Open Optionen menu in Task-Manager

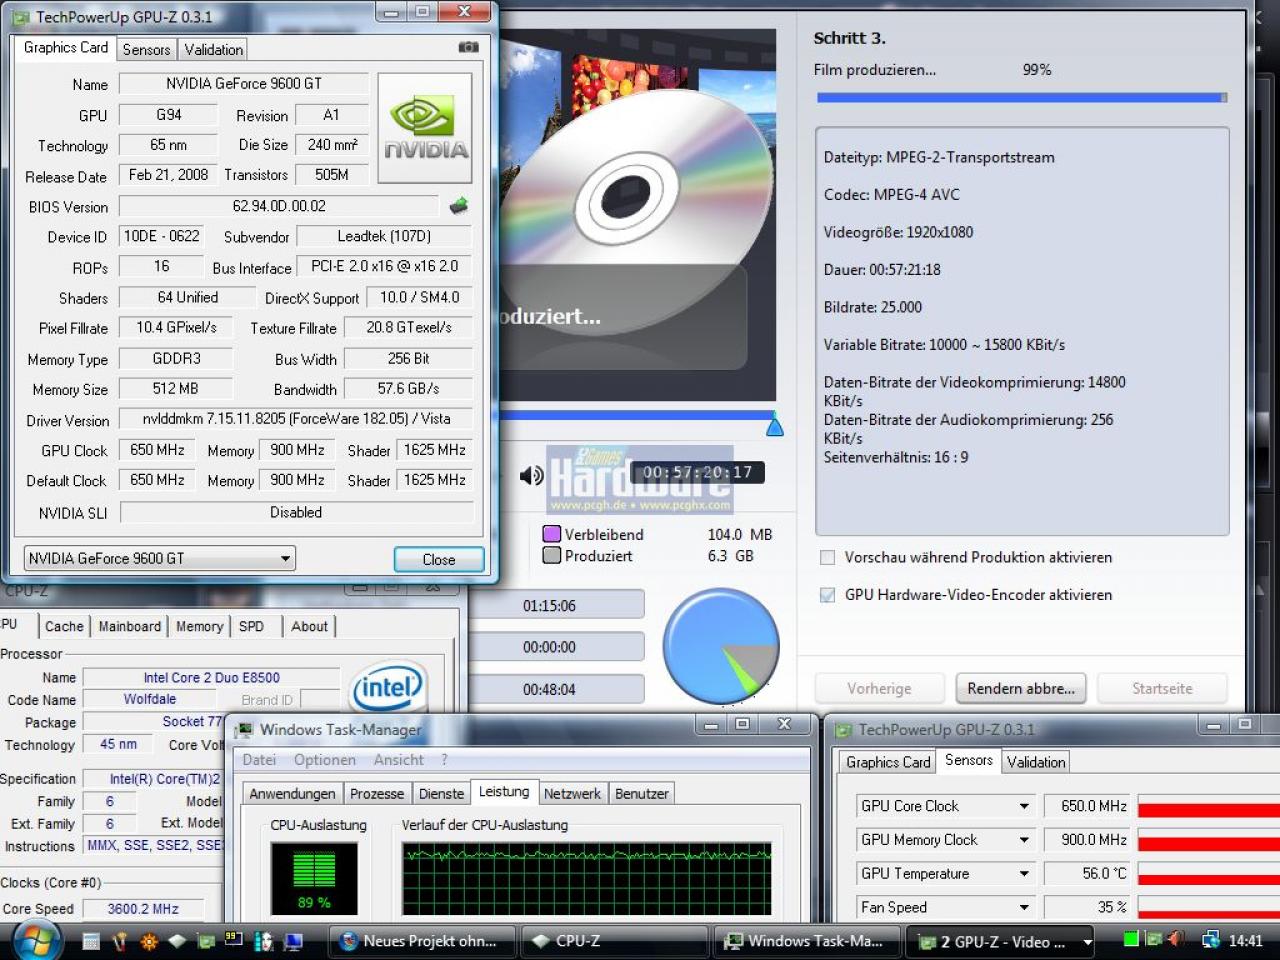[324, 760]
